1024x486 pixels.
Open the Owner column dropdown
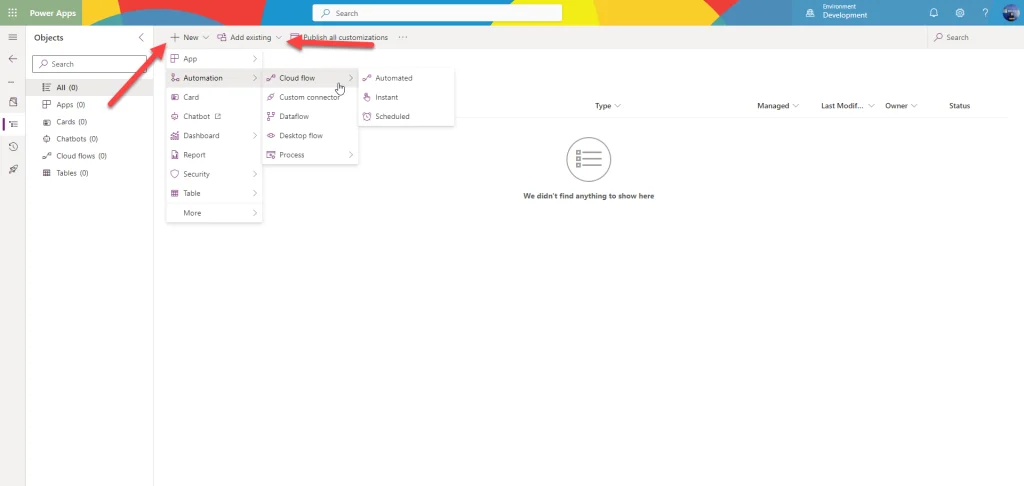click(x=901, y=106)
